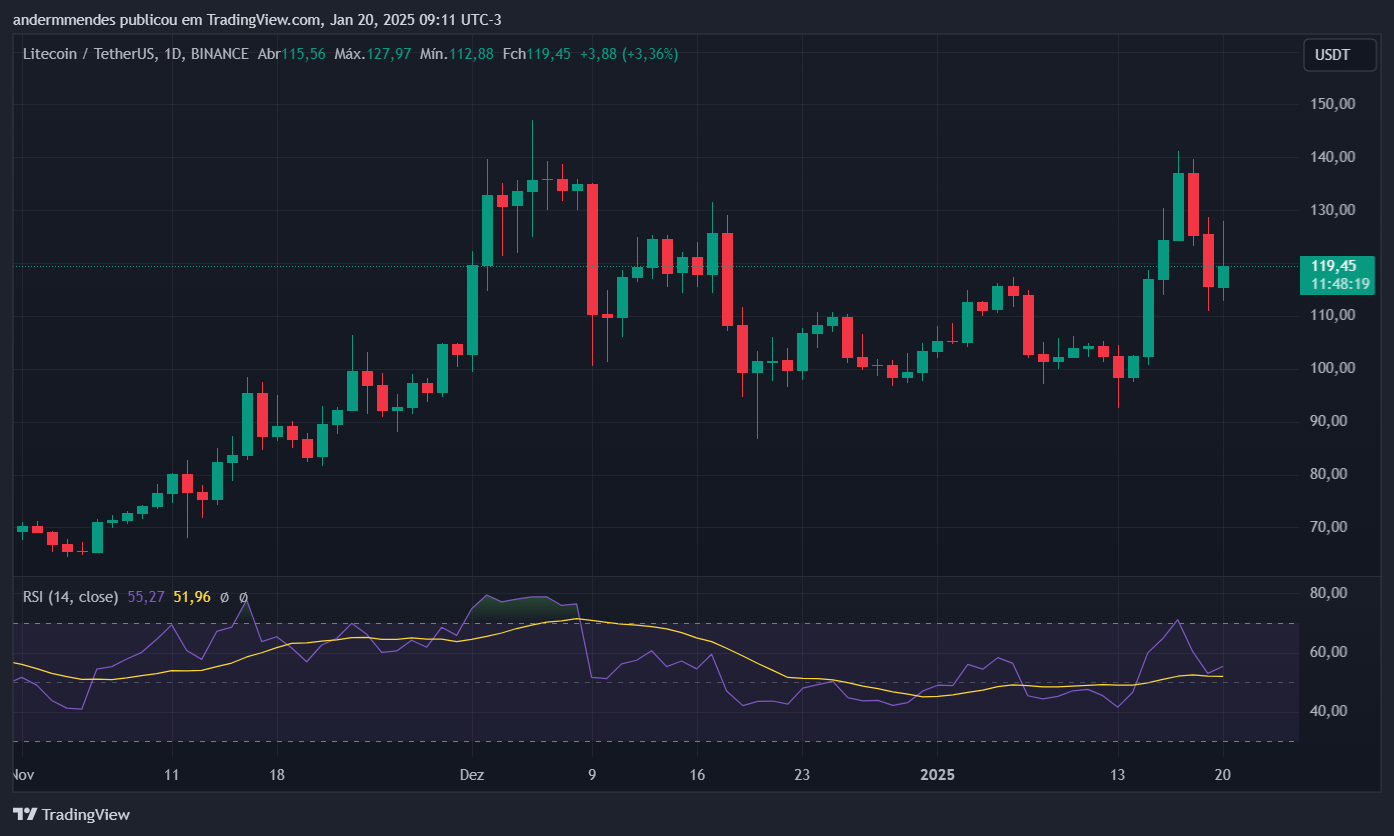Click the Máx.127,97 high value
1394x836 pixels.
[x=372, y=54]
